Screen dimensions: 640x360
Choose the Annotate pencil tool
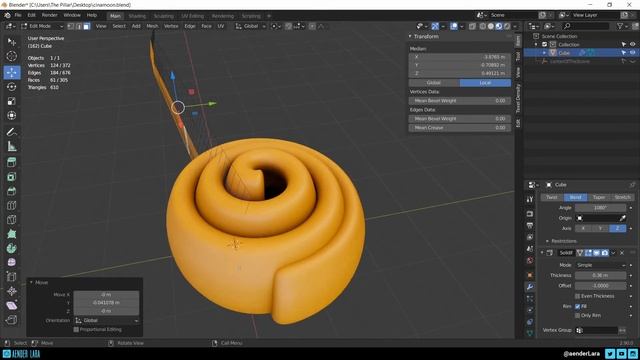12,132
